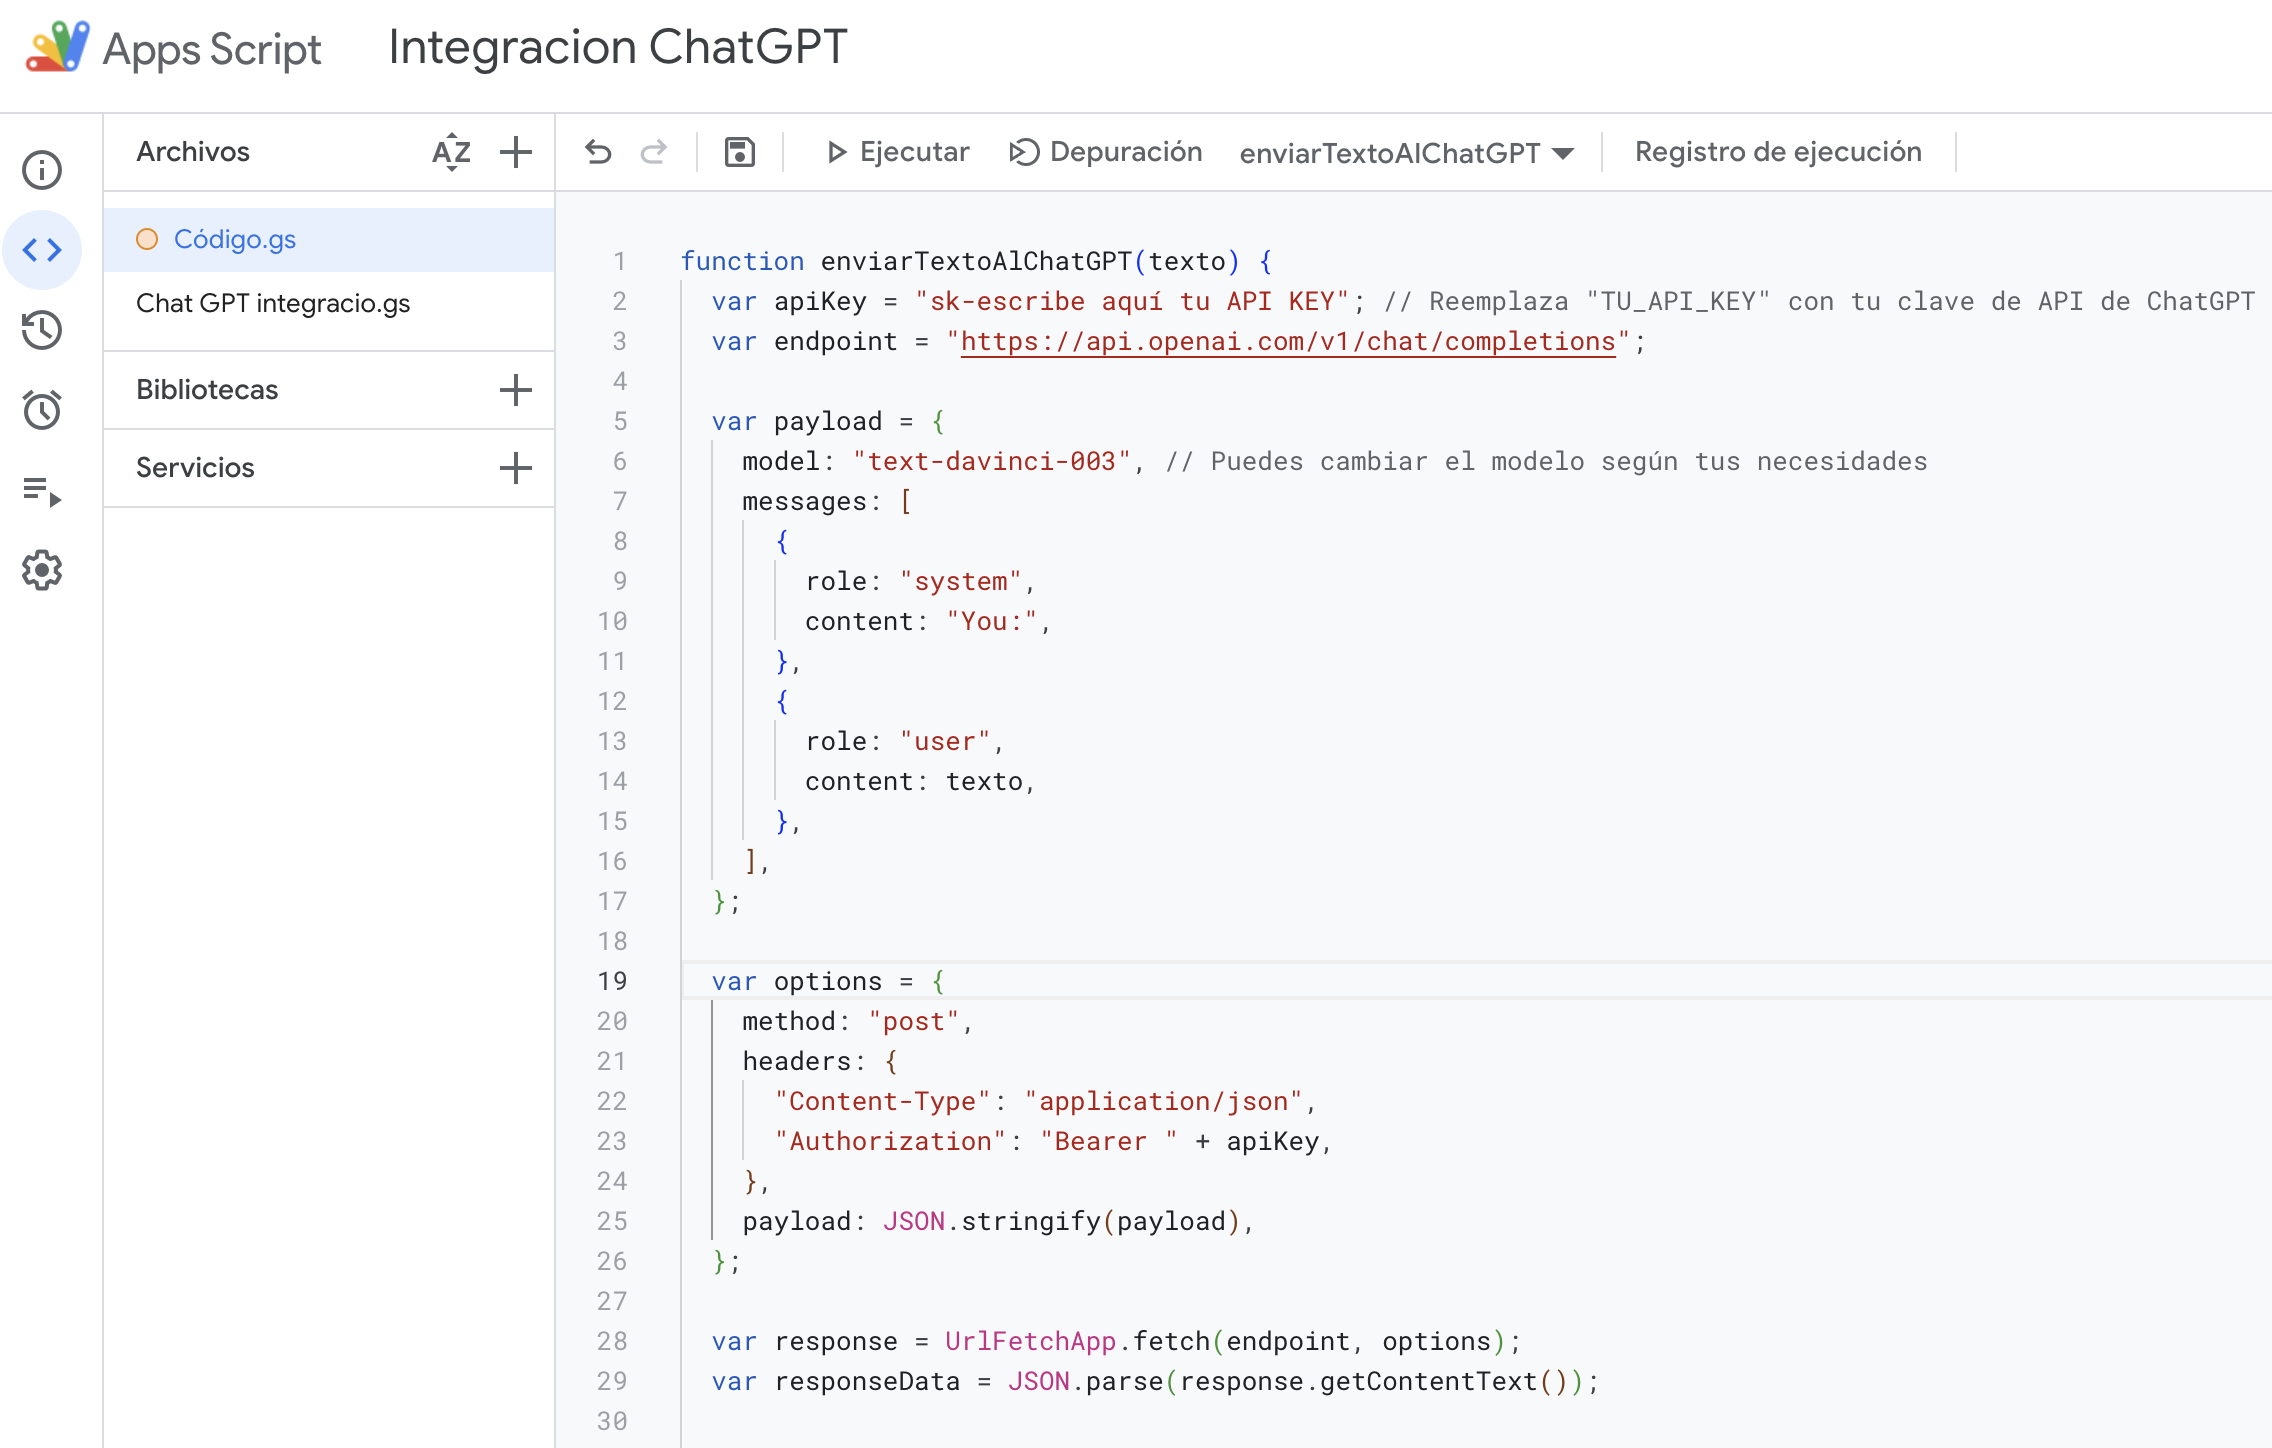Open Registro de ejecución log
The height and width of the screenshot is (1448, 2272).
pos(1778,152)
